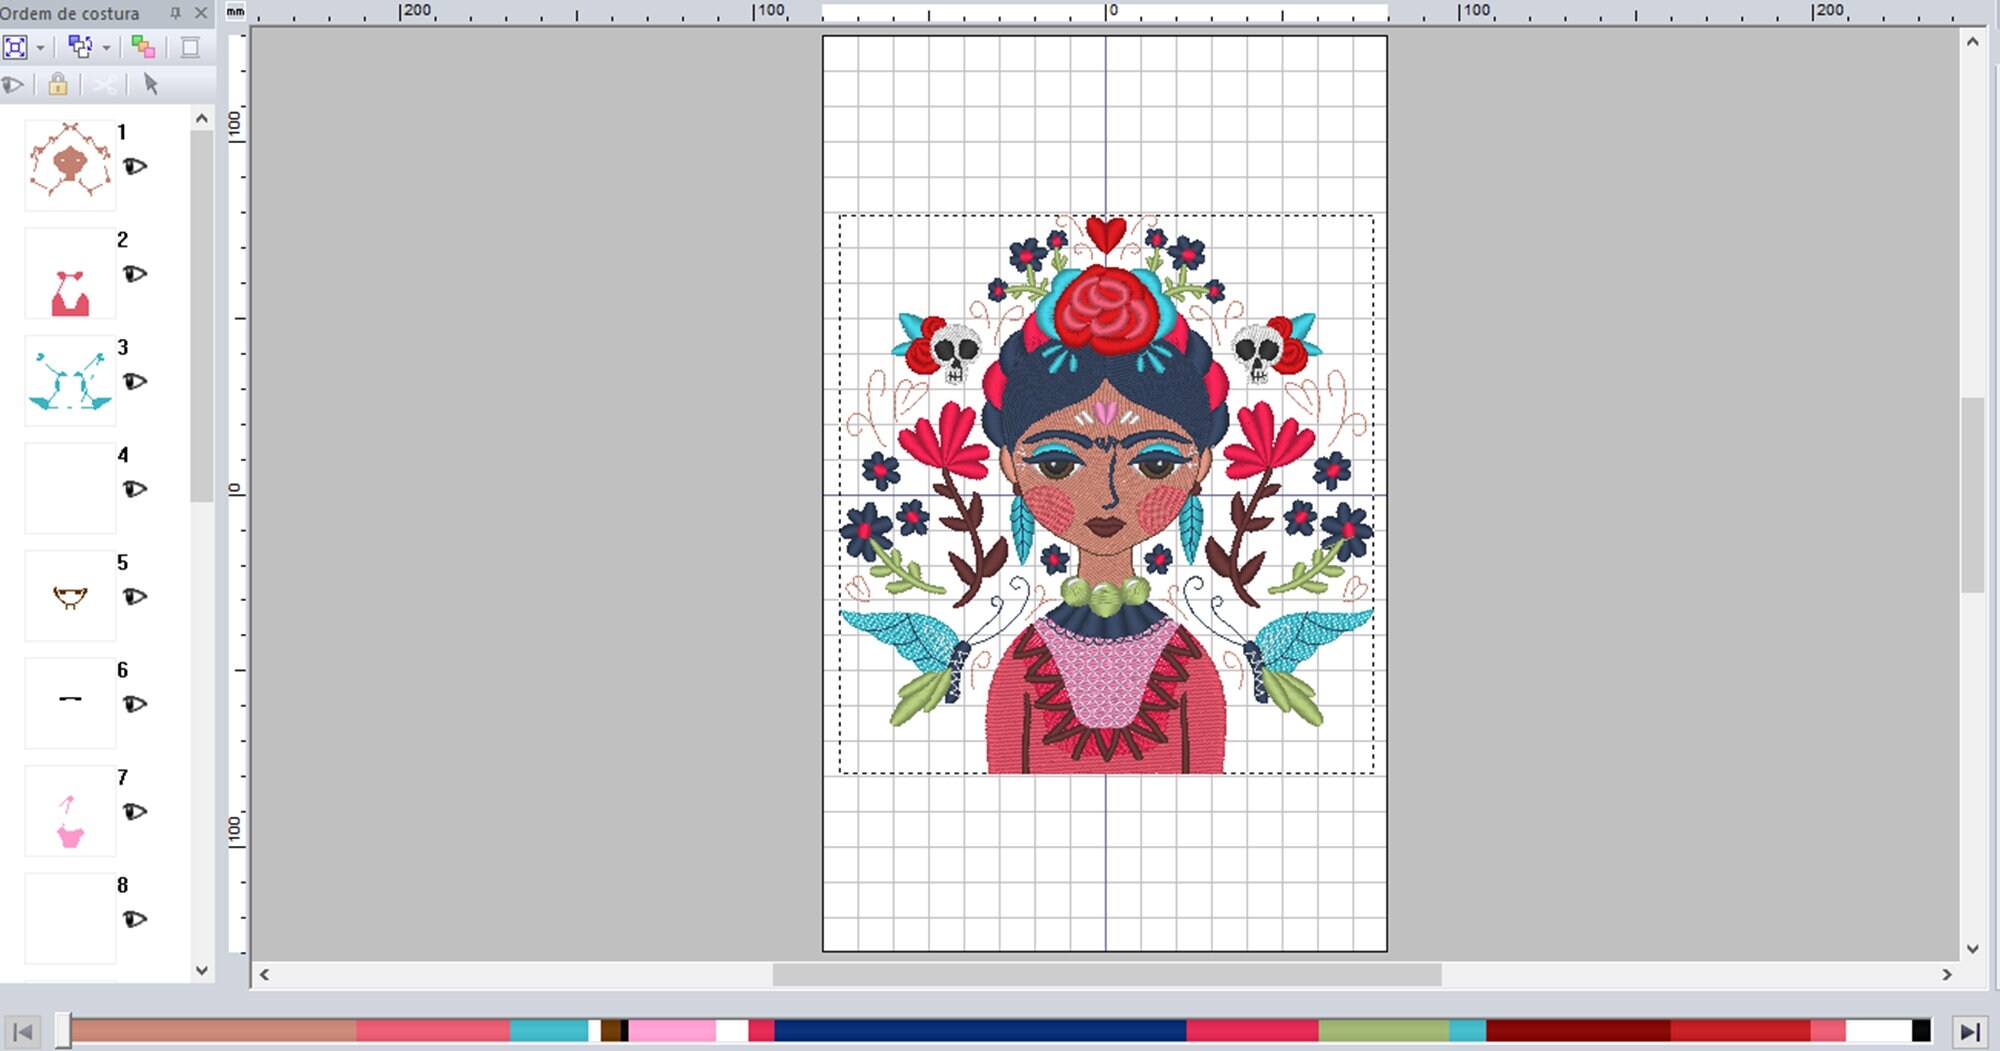Select thumbnail 3 with the teal birds

[70, 381]
